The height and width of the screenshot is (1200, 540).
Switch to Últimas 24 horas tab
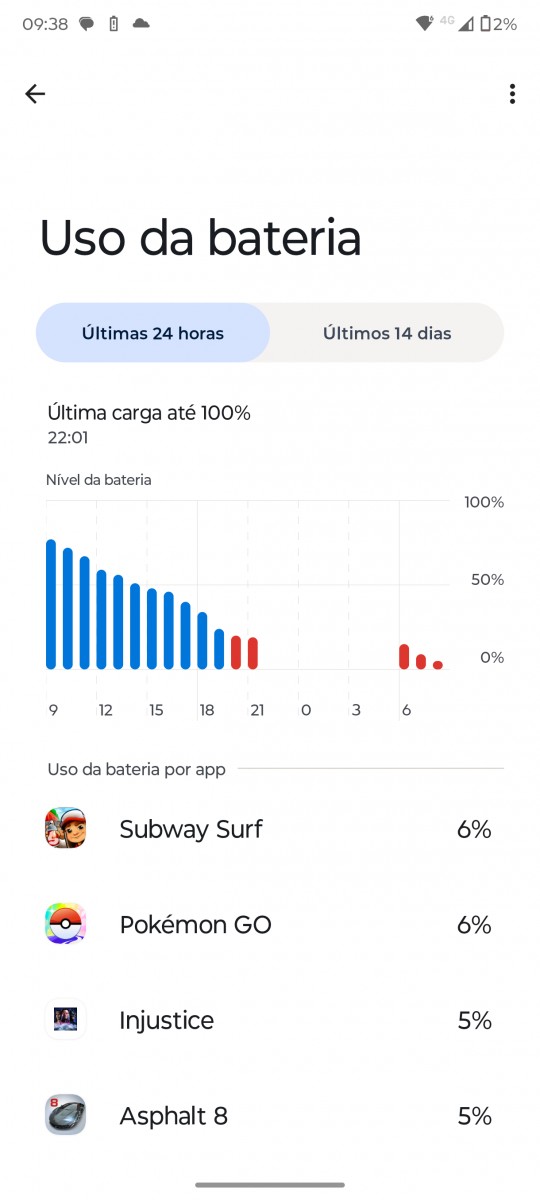153,333
